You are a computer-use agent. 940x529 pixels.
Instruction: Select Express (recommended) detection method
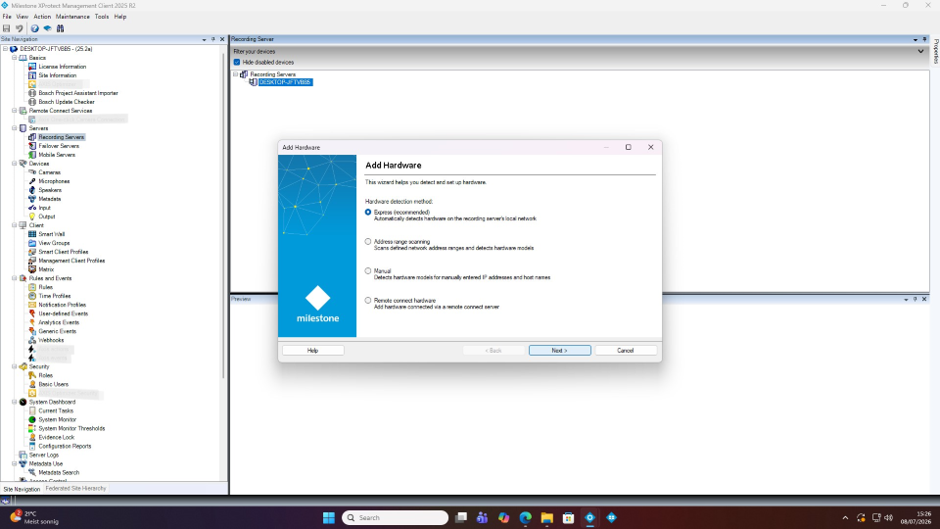tap(368, 212)
